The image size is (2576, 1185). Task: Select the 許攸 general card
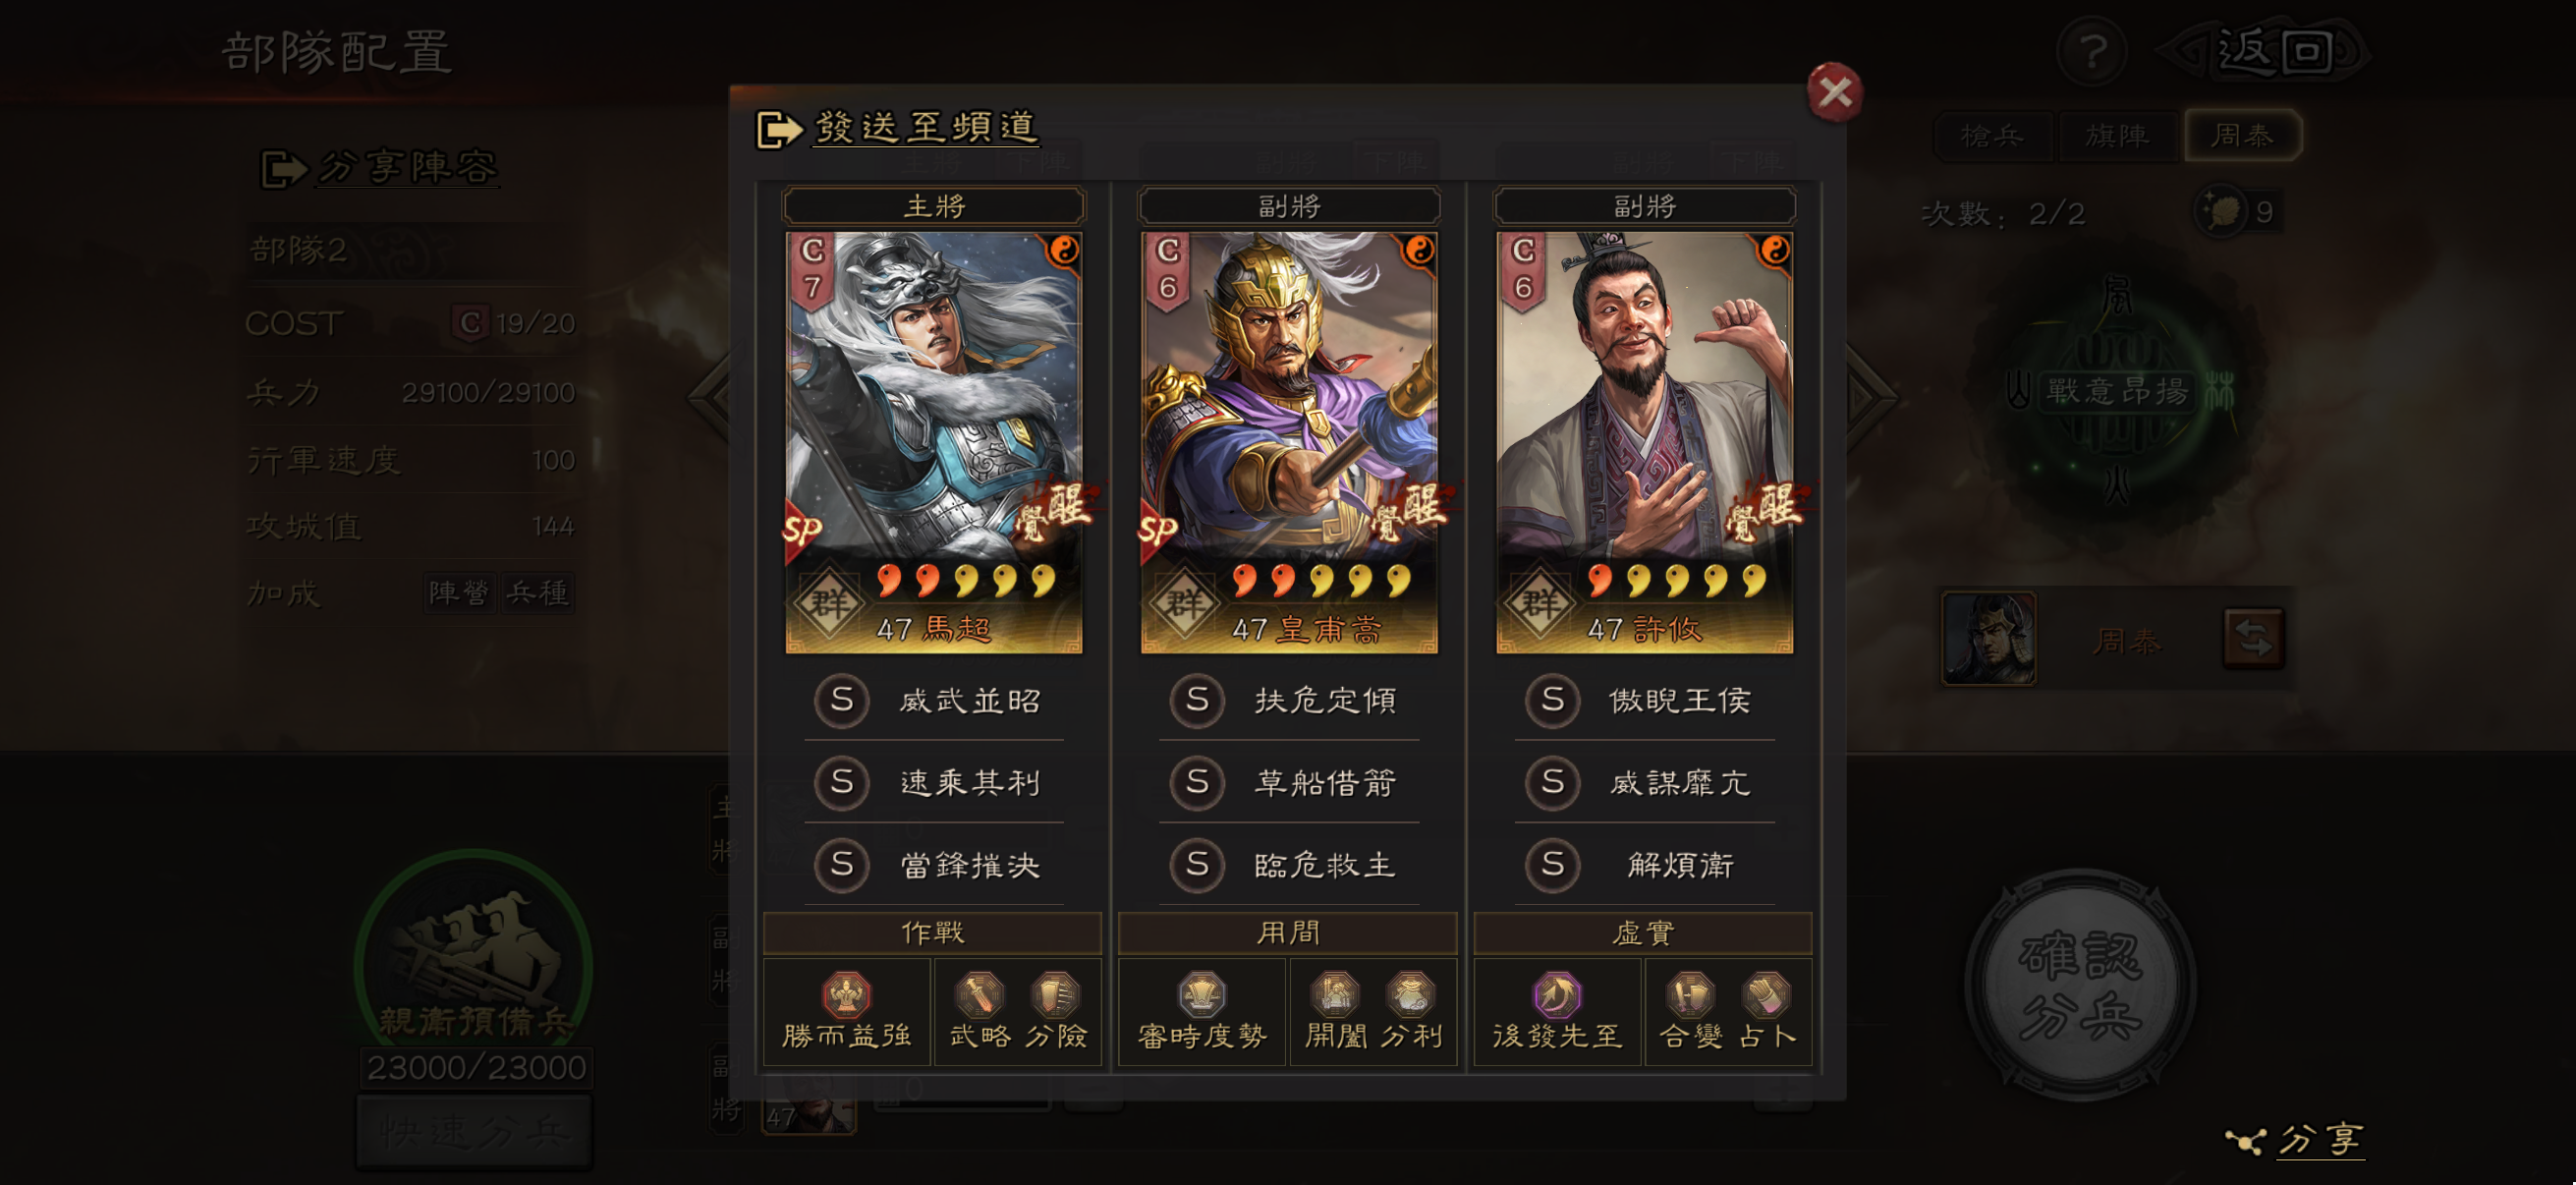coord(1644,442)
